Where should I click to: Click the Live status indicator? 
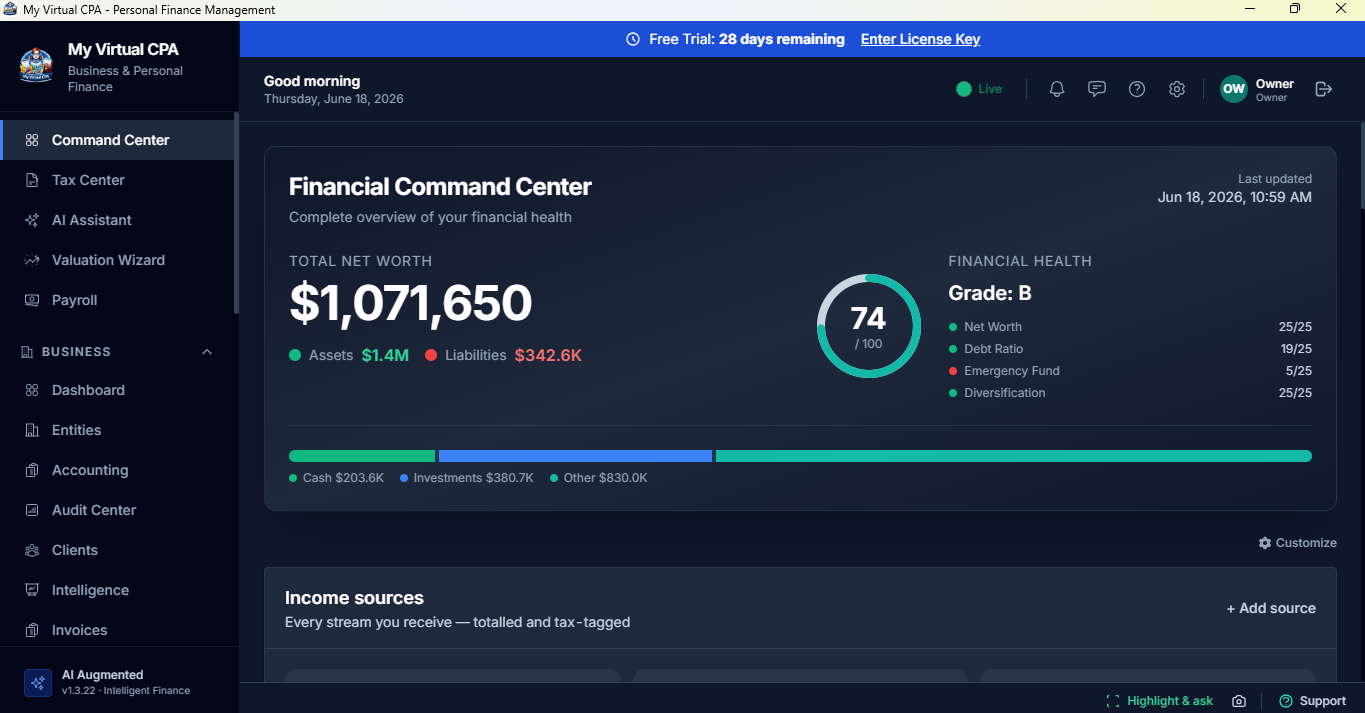pos(979,89)
